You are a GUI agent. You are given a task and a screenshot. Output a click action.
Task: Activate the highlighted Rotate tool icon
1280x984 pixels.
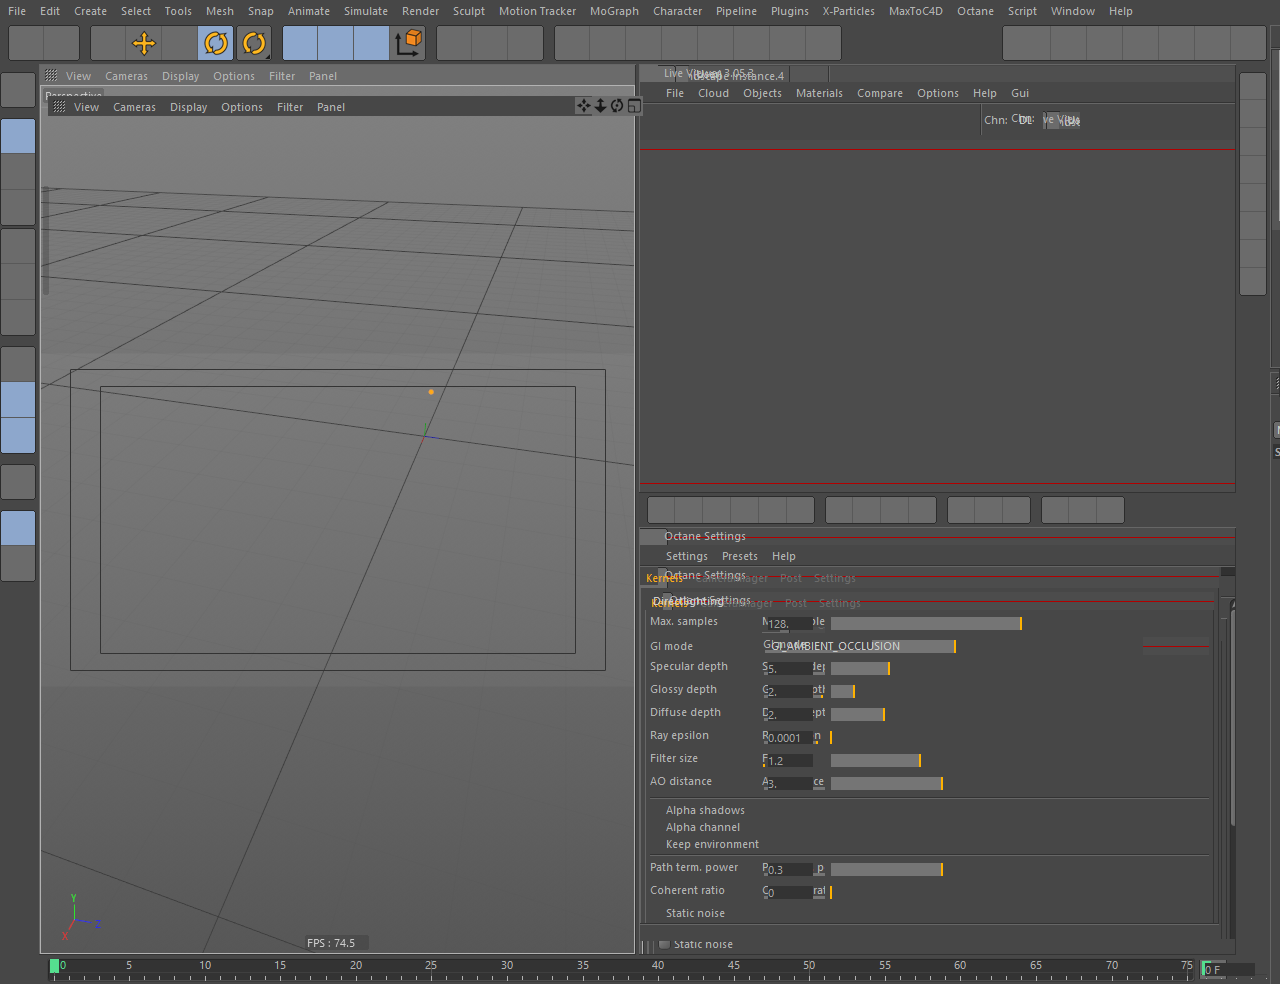(216, 43)
